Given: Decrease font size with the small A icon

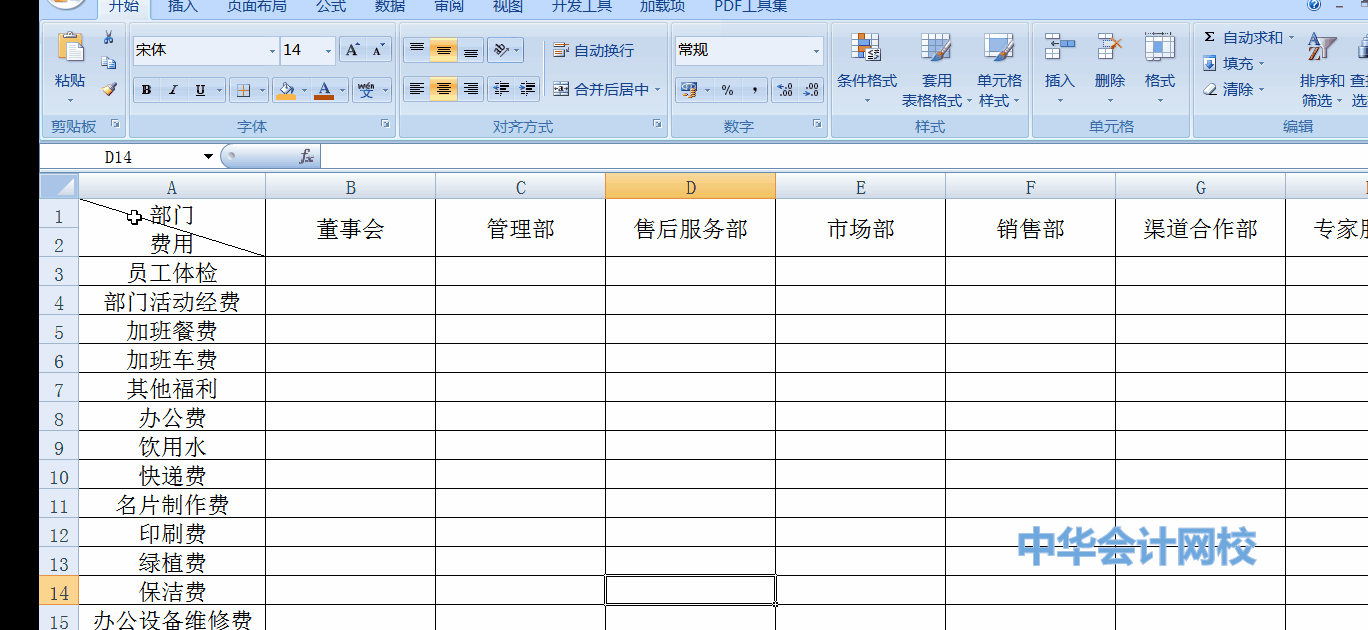Looking at the screenshot, I should pyautogui.click(x=378, y=50).
